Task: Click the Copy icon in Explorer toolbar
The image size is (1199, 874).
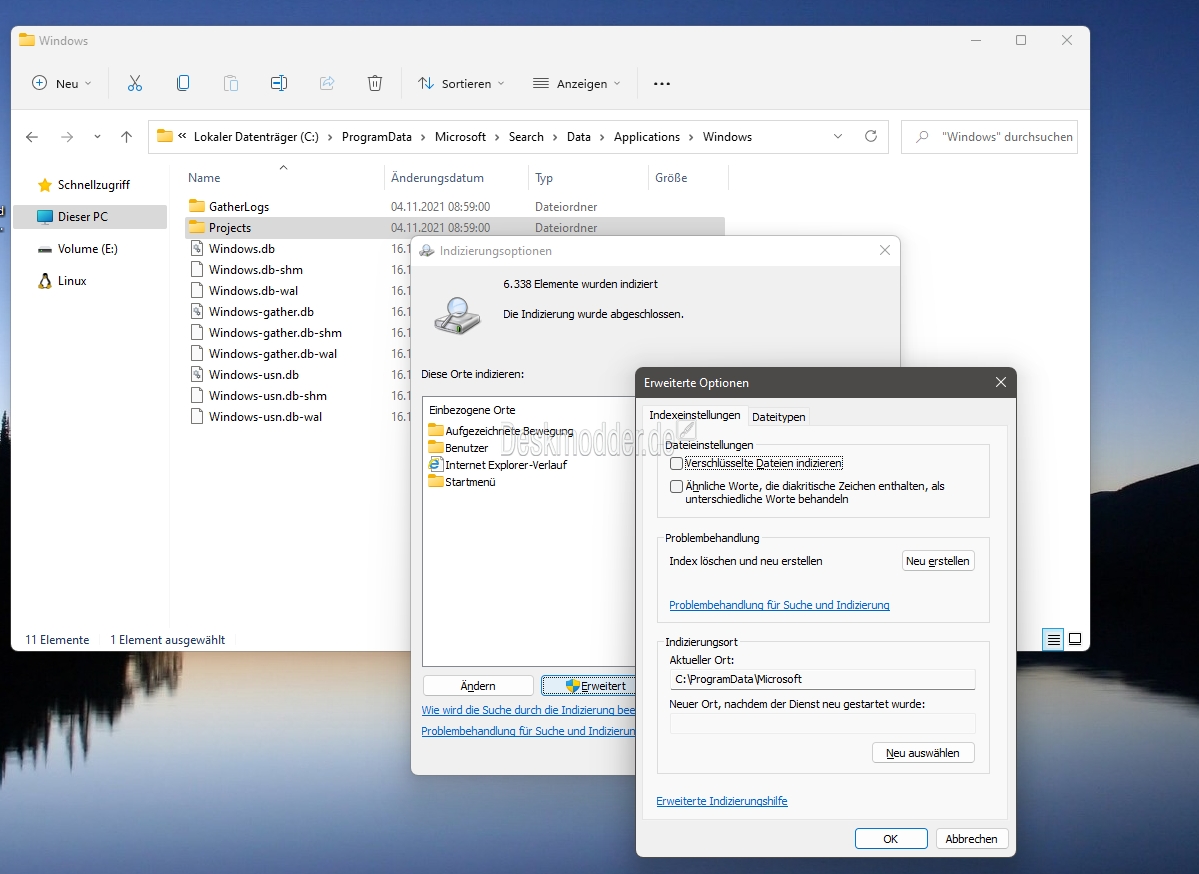Action: [183, 83]
